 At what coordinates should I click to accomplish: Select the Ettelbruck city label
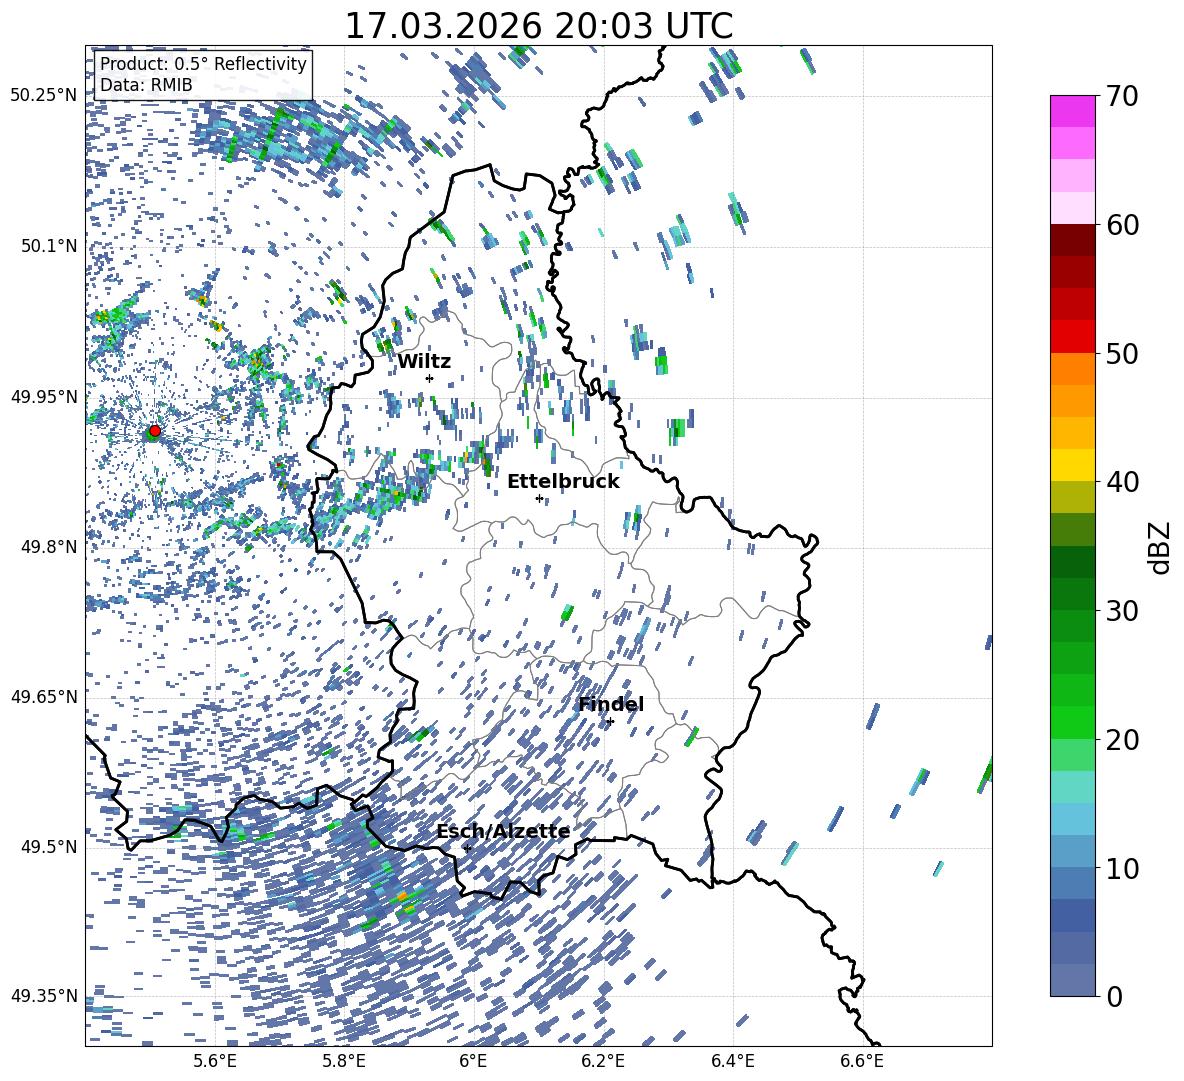(563, 482)
